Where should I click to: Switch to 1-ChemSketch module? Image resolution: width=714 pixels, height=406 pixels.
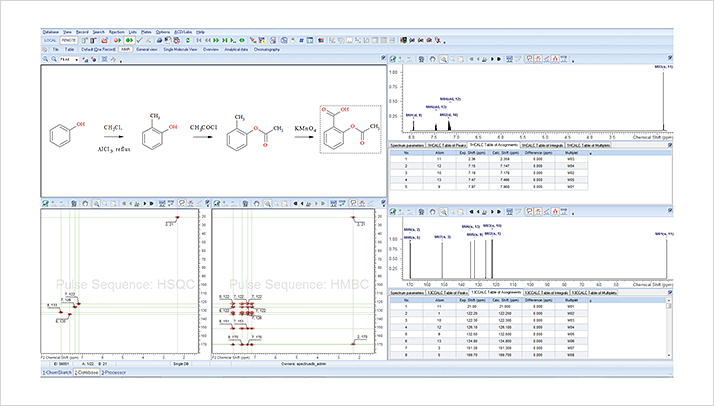(57, 372)
